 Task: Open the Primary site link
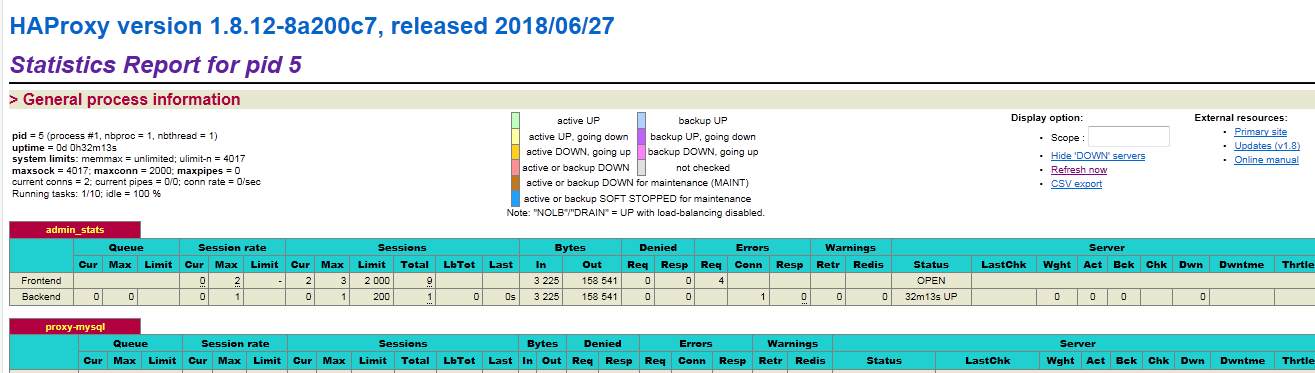tap(1260, 132)
